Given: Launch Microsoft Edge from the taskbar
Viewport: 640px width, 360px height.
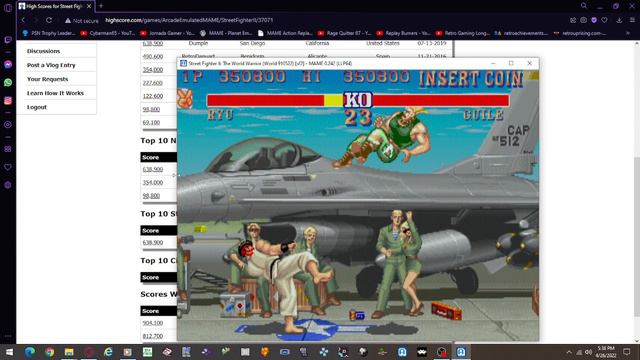Looking at the screenshot, I should point(29,352).
